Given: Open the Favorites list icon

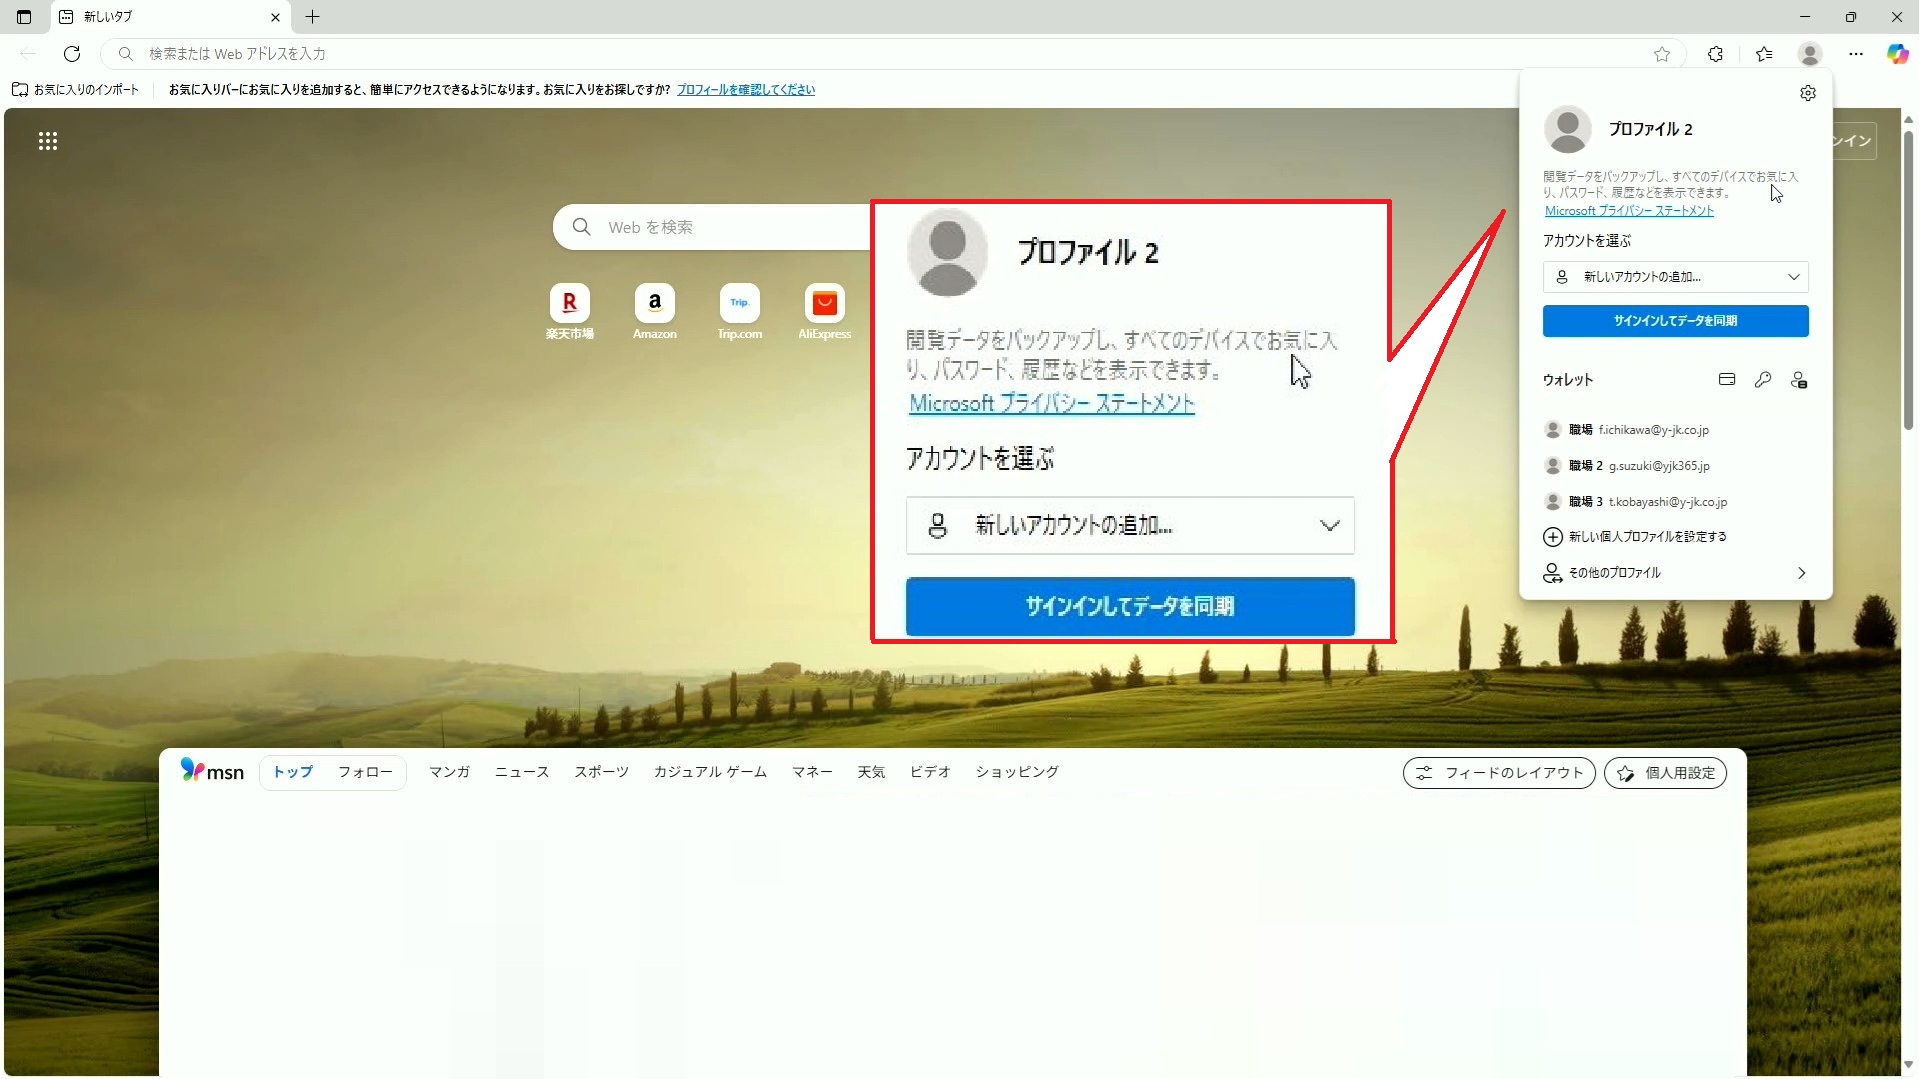Looking at the screenshot, I should (1764, 54).
